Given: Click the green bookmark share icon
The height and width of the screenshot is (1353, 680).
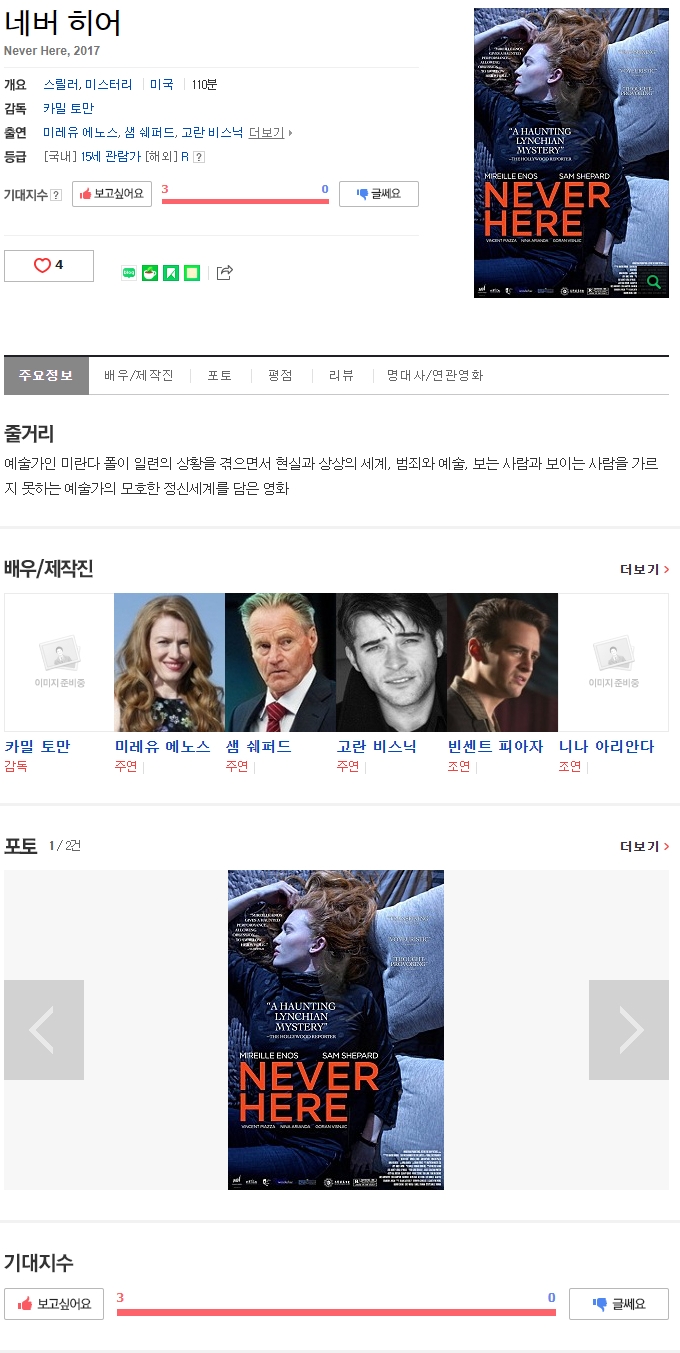Looking at the screenshot, I should pyautogui.click(x=171, y=273).
